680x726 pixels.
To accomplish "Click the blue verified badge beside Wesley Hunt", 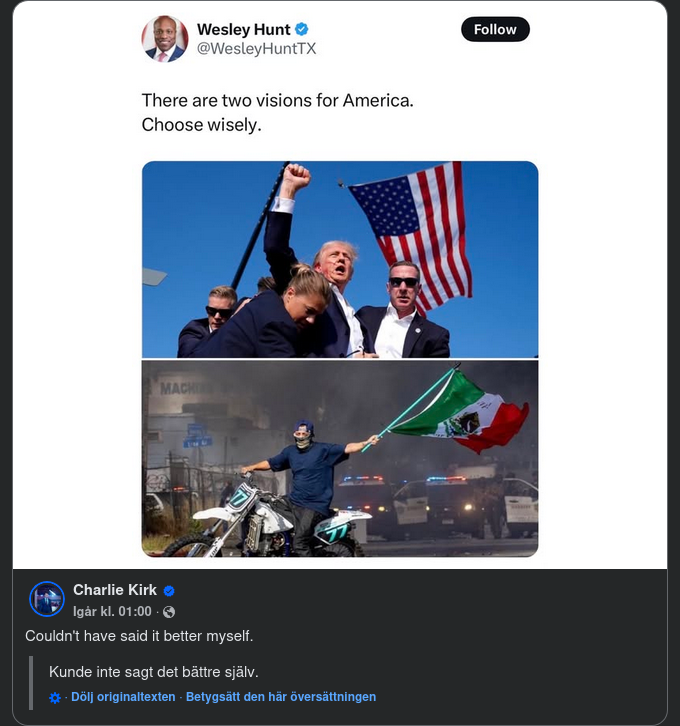I will (302, 29).
